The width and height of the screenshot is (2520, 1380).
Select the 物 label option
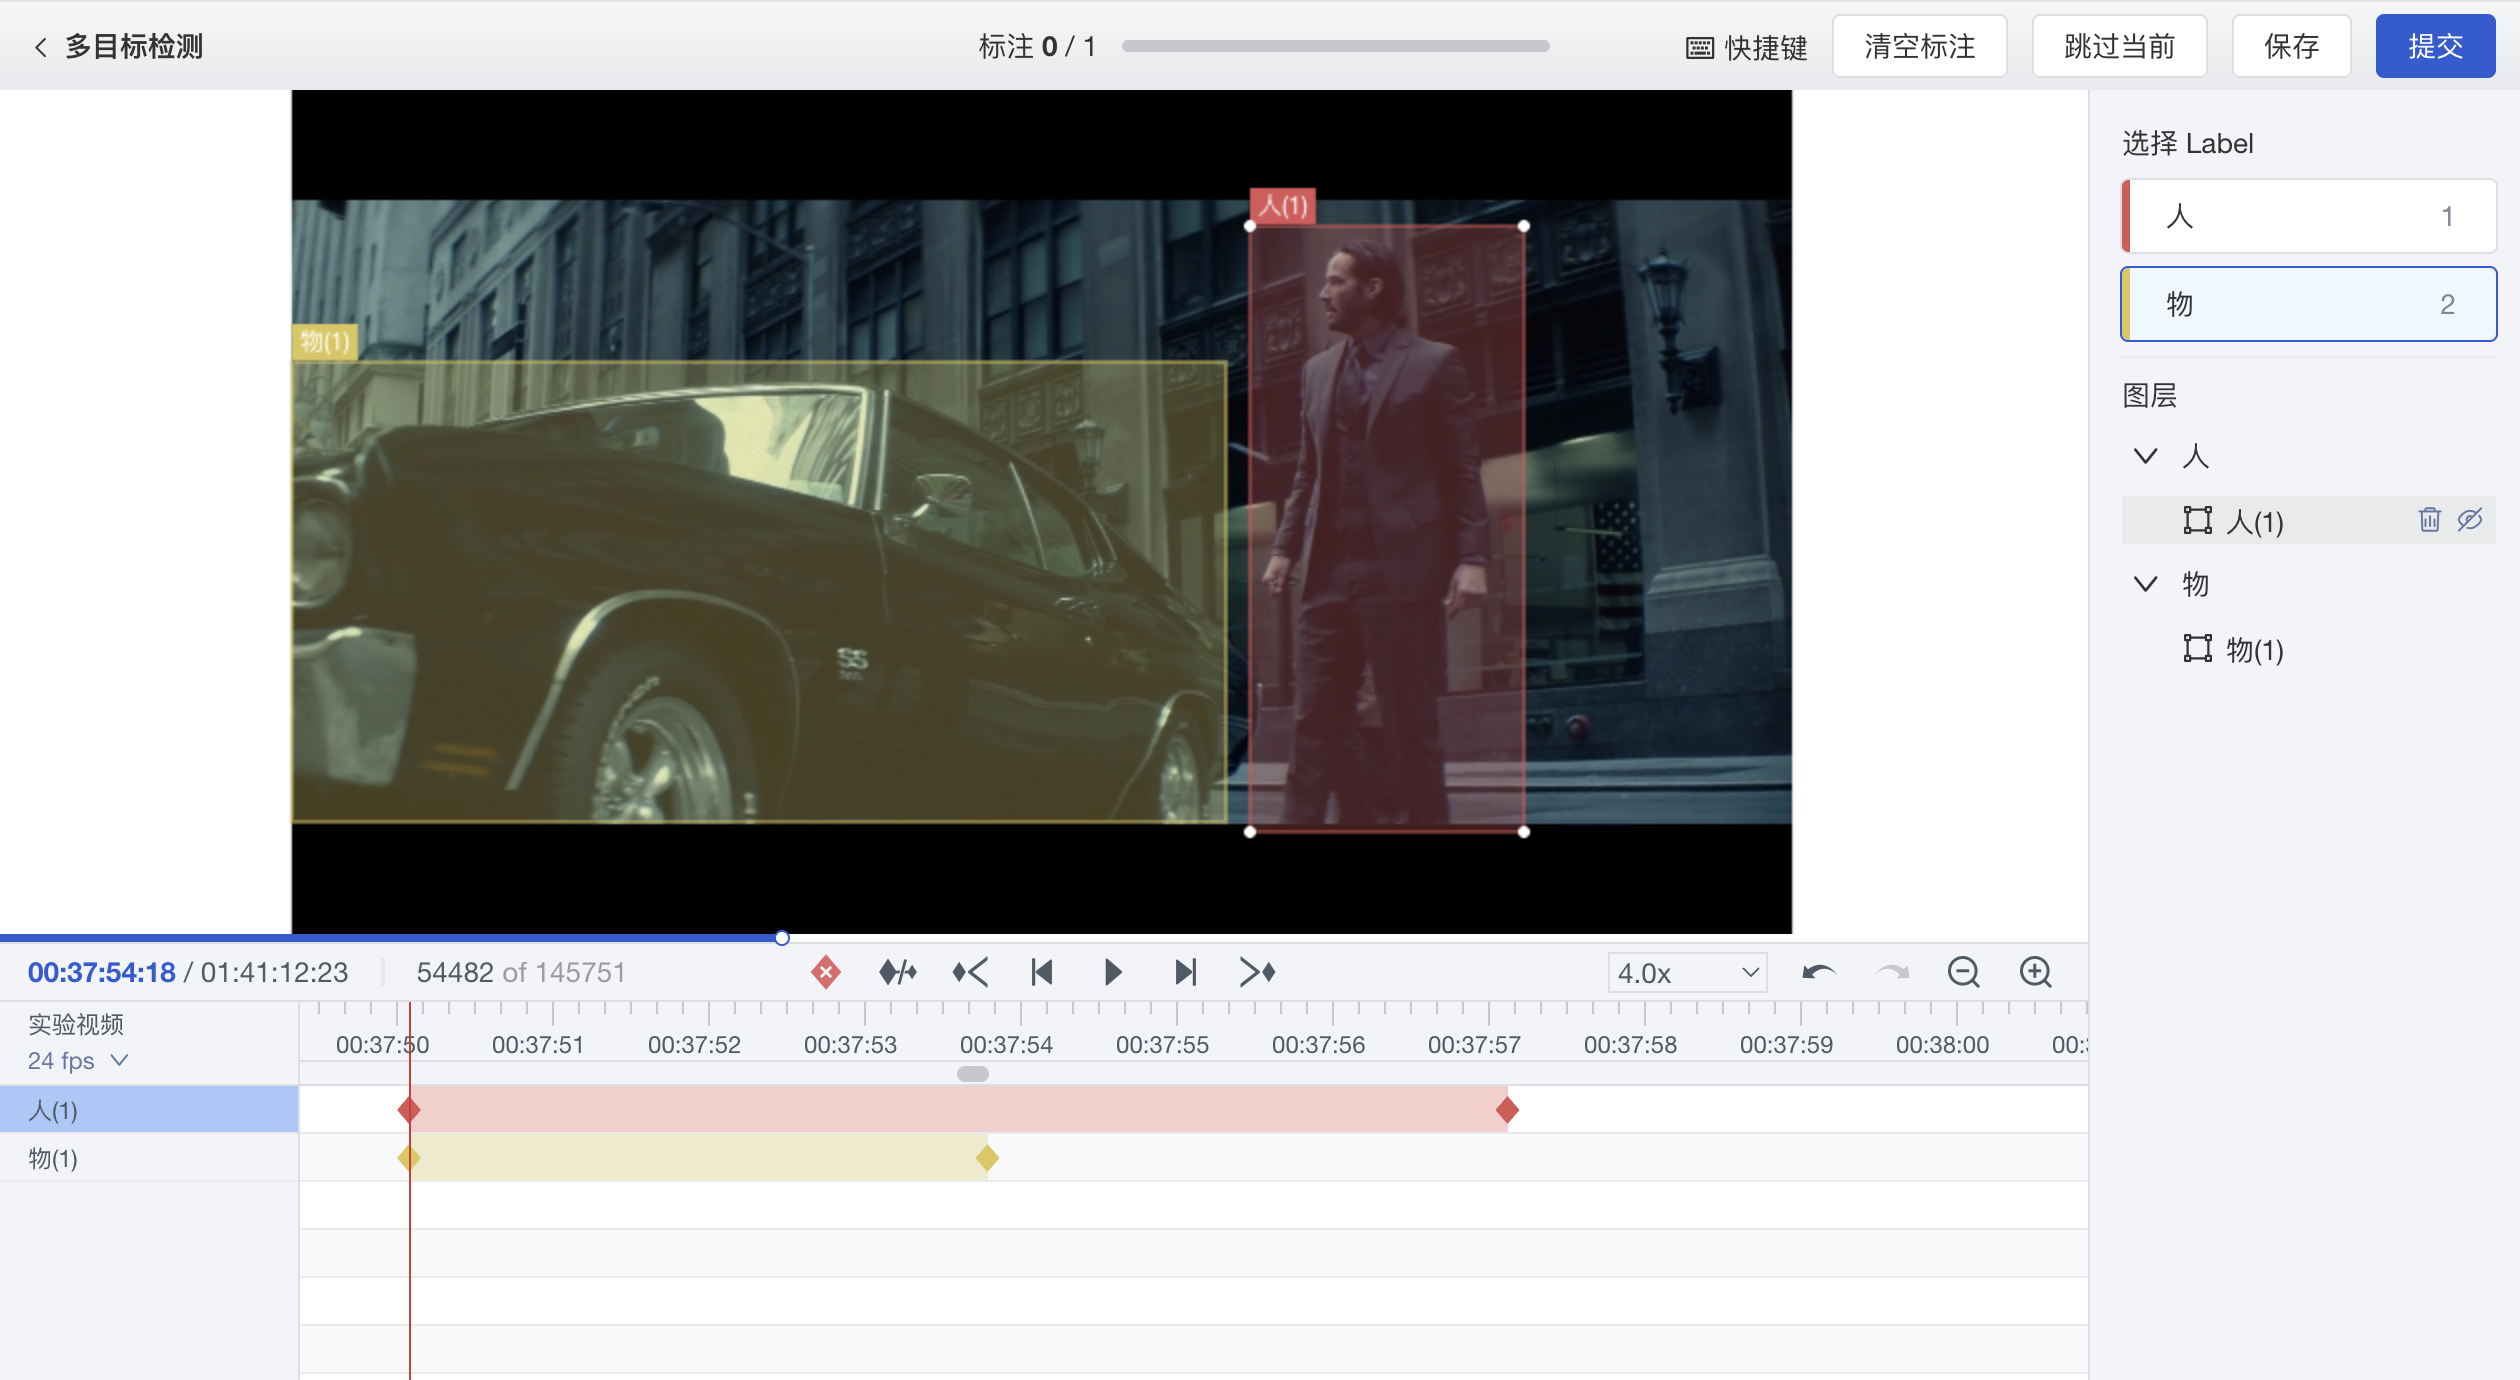pyautogui.click(x=2308, y=304)
